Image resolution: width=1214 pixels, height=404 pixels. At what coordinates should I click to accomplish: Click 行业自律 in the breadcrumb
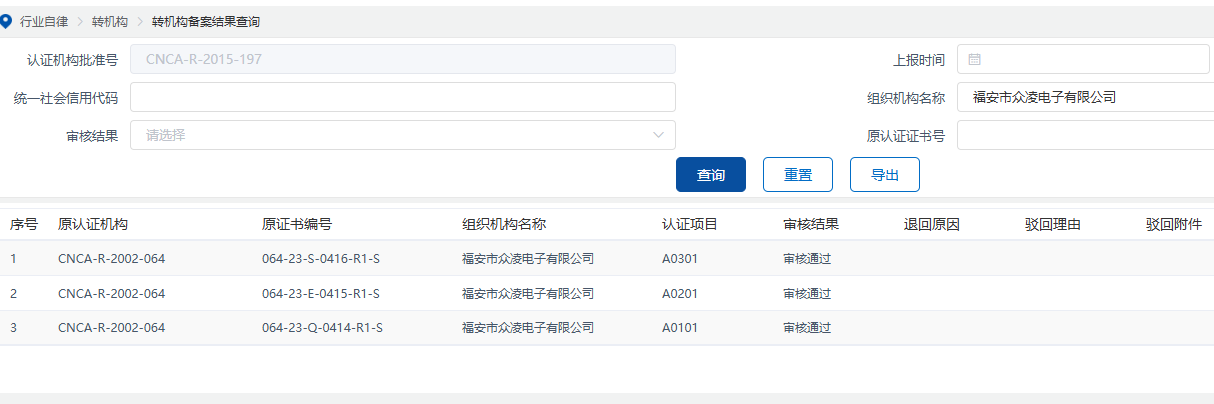coord(44,21)
